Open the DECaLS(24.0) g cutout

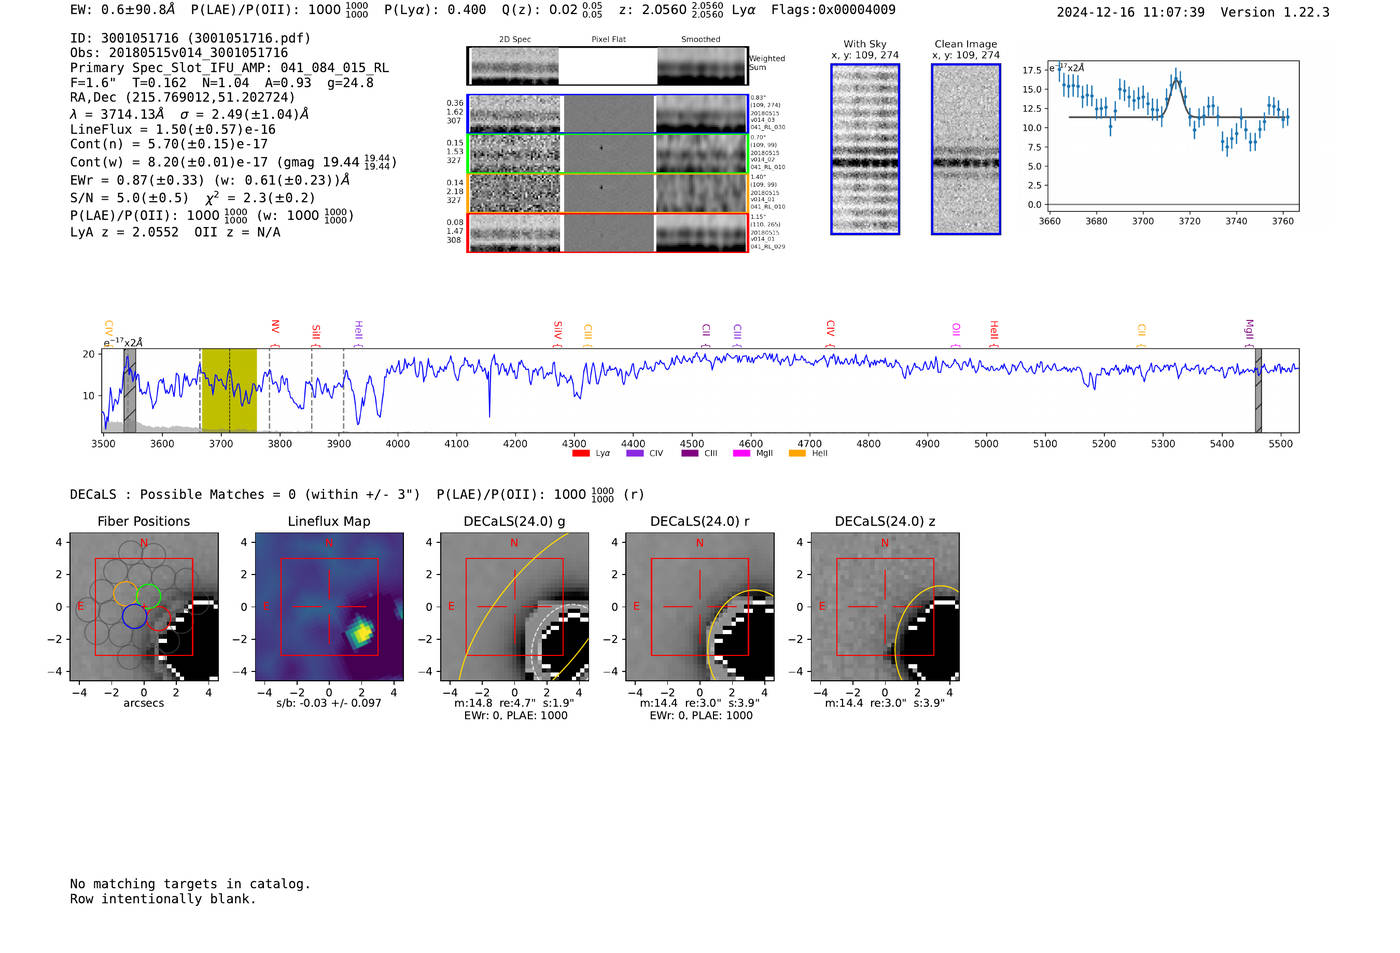(515, 607)
